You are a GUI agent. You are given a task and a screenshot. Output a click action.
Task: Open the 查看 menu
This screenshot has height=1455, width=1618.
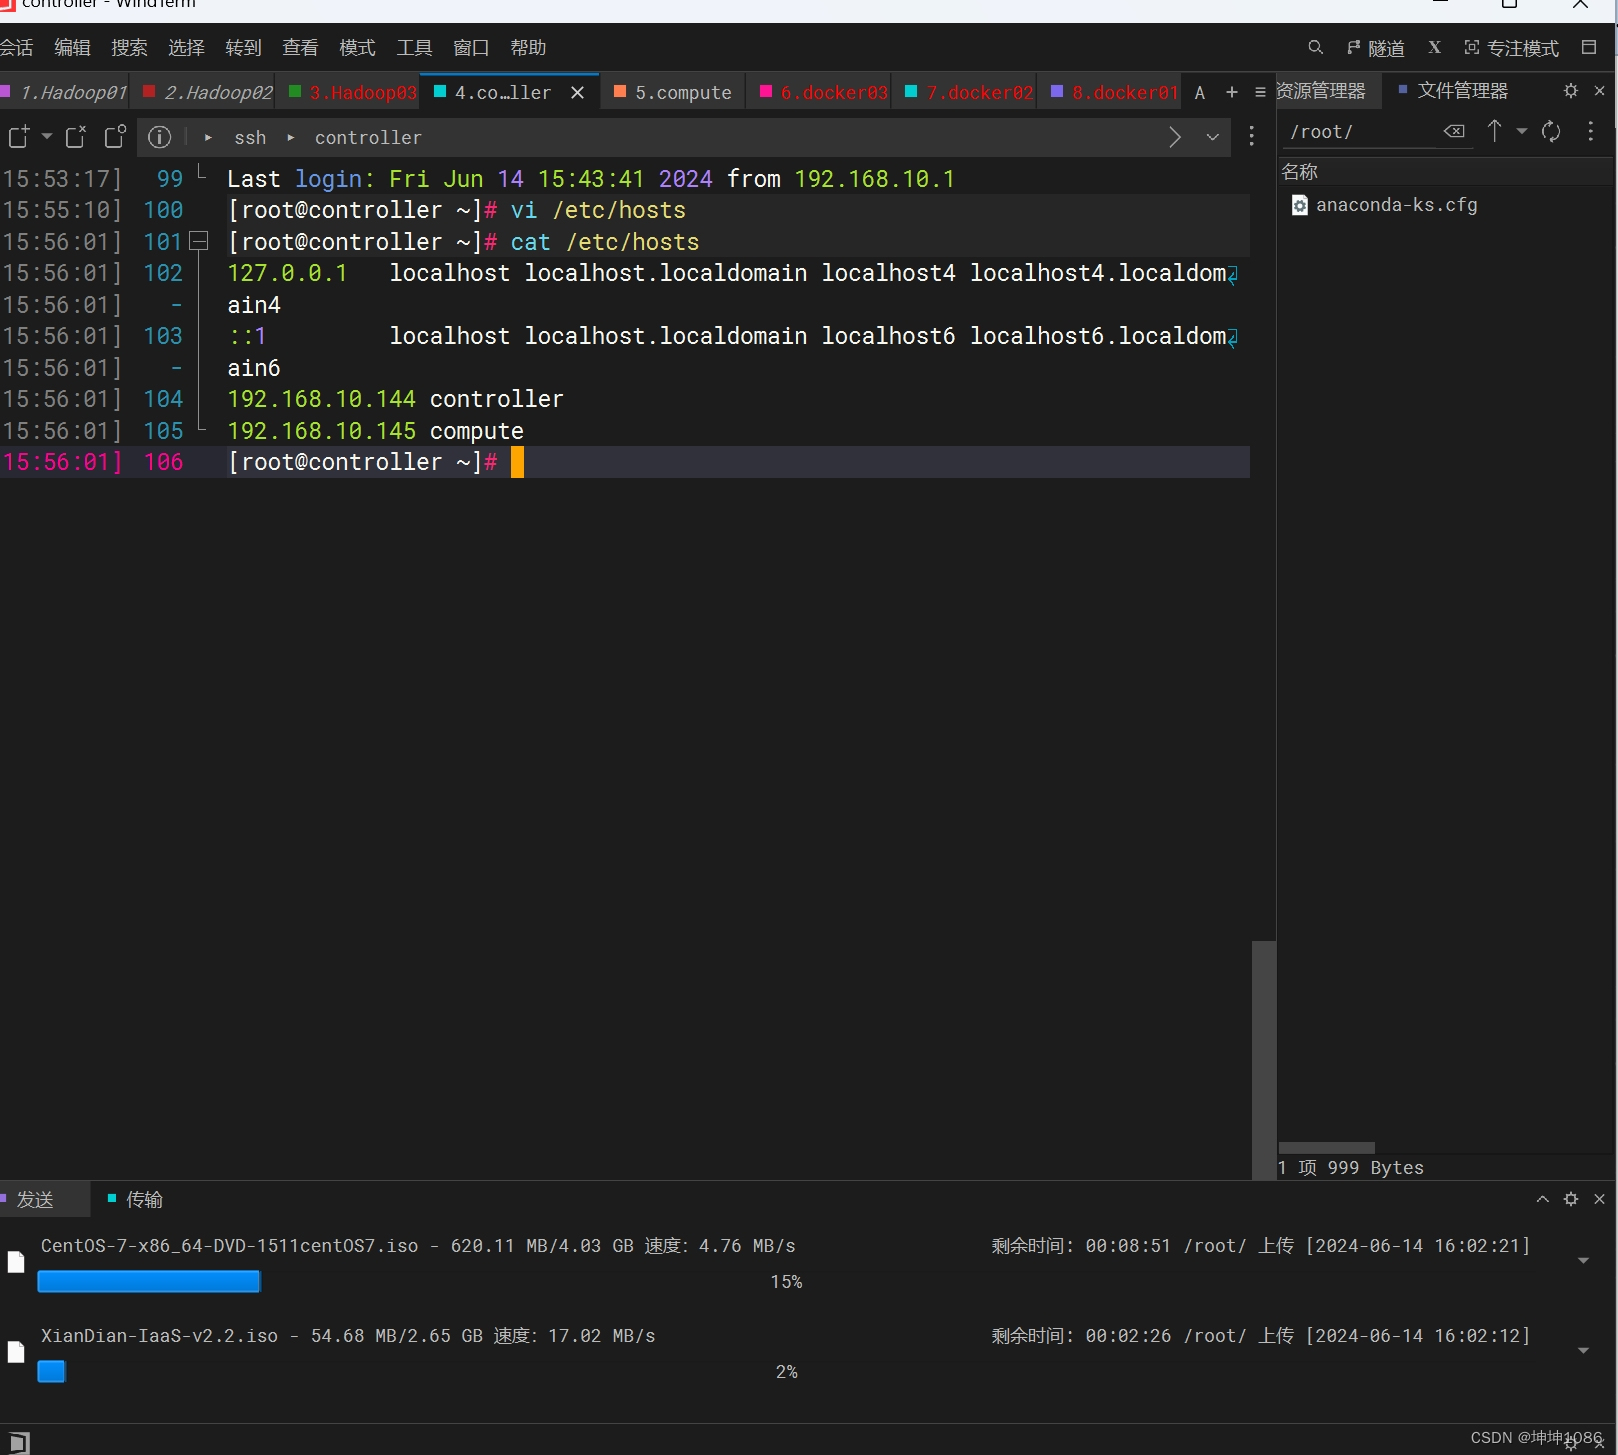tap(300, 47)
